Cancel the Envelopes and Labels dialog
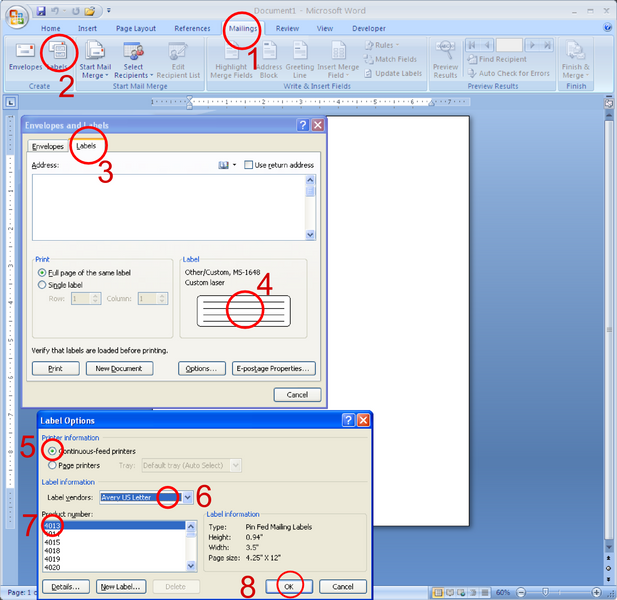The image size is (617, 600). (x=297, y=395)
